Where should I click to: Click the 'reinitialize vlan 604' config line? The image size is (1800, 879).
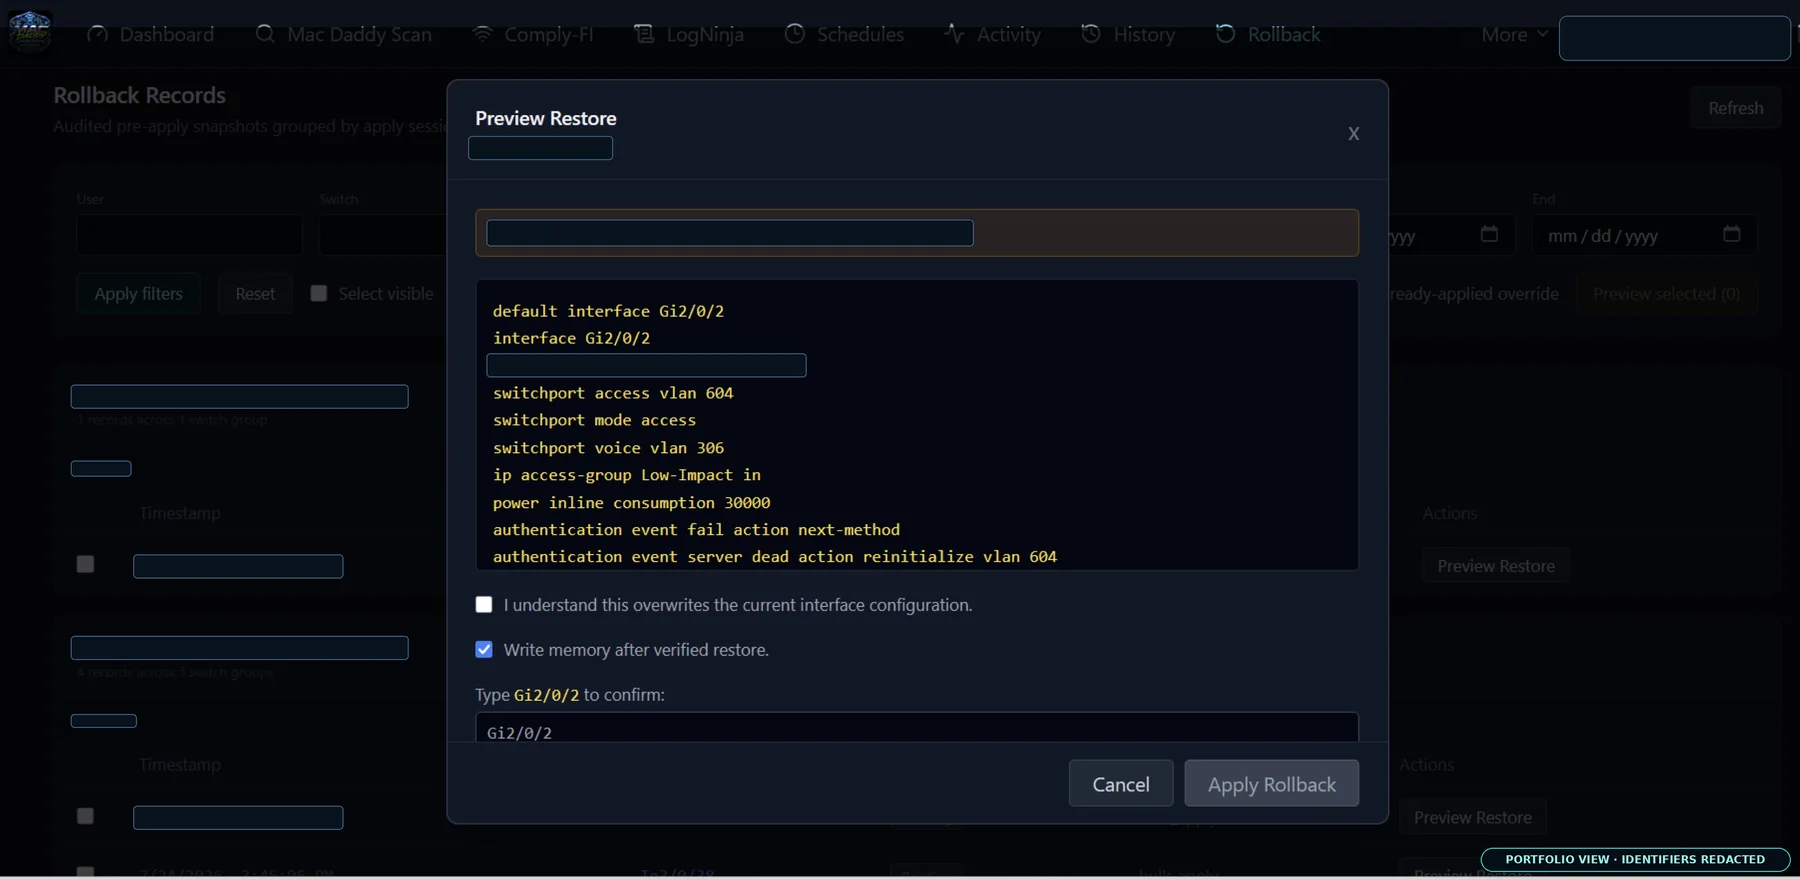point(775,557)
